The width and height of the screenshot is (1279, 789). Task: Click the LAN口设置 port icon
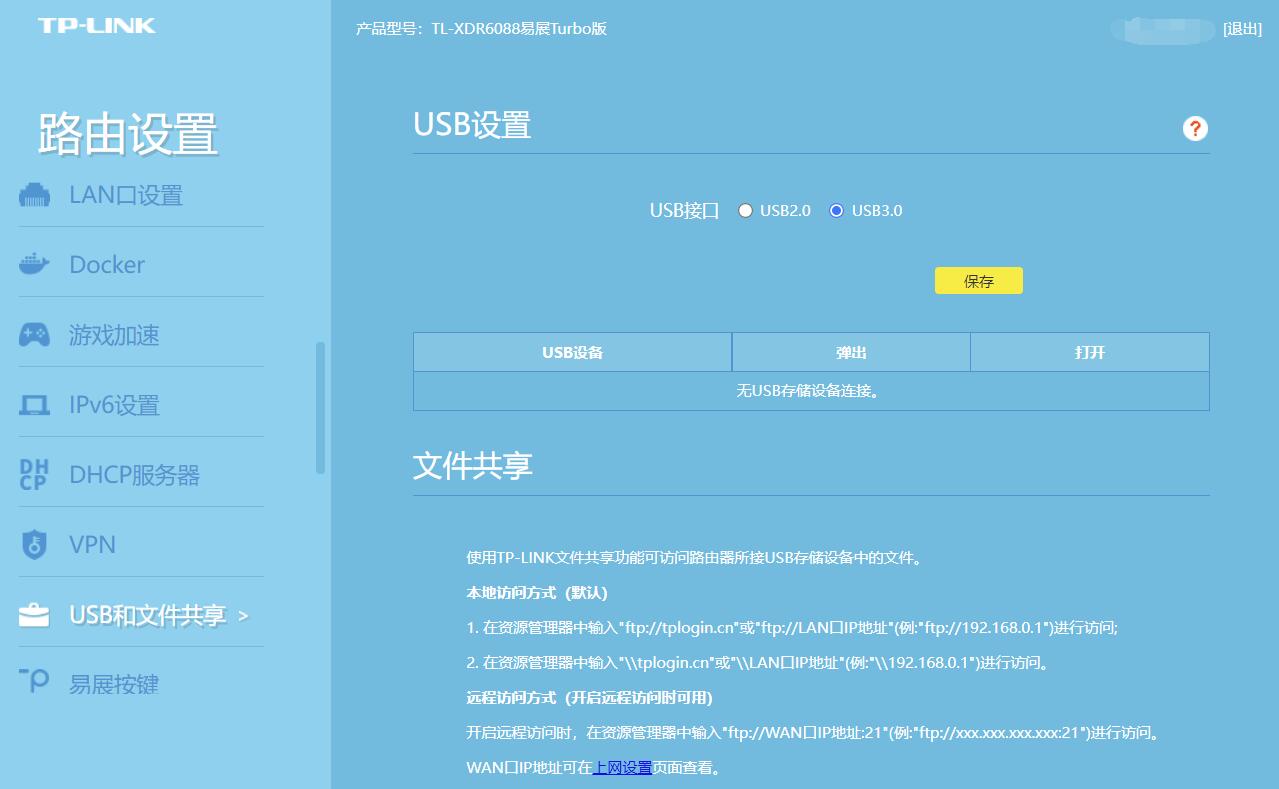point(33,193)
